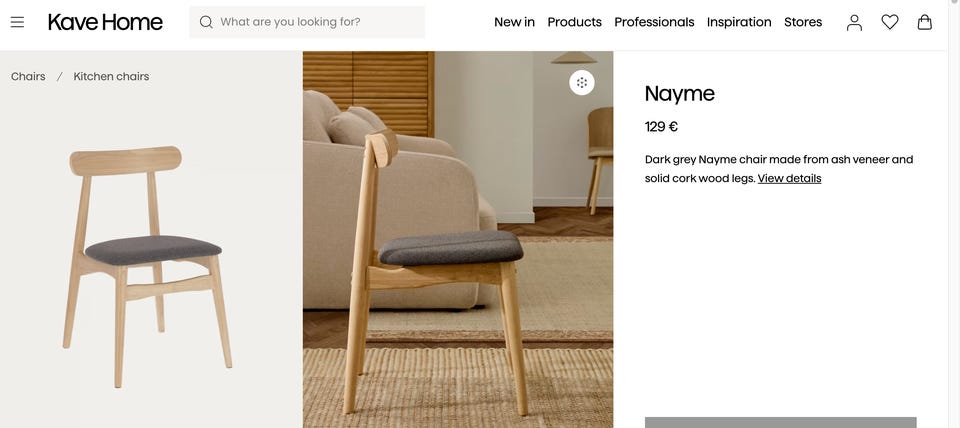Screen dimensions: 960x428
Task: Go to the Kitchen chairs breadcrumb
Action: 111,77
